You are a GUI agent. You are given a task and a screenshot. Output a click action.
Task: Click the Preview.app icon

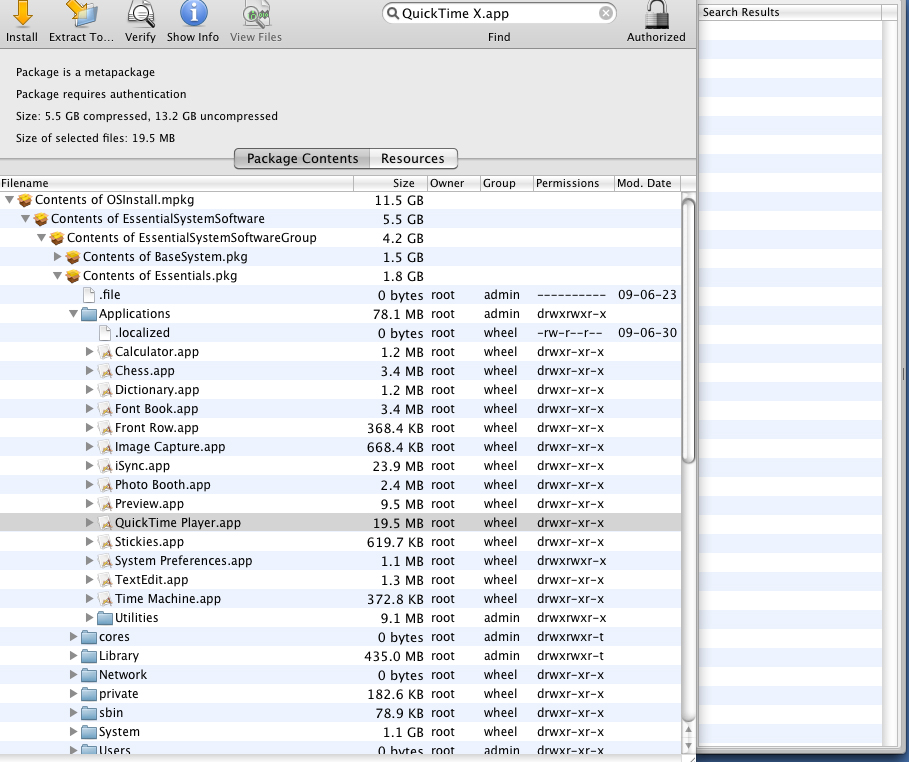pos(105,504)
